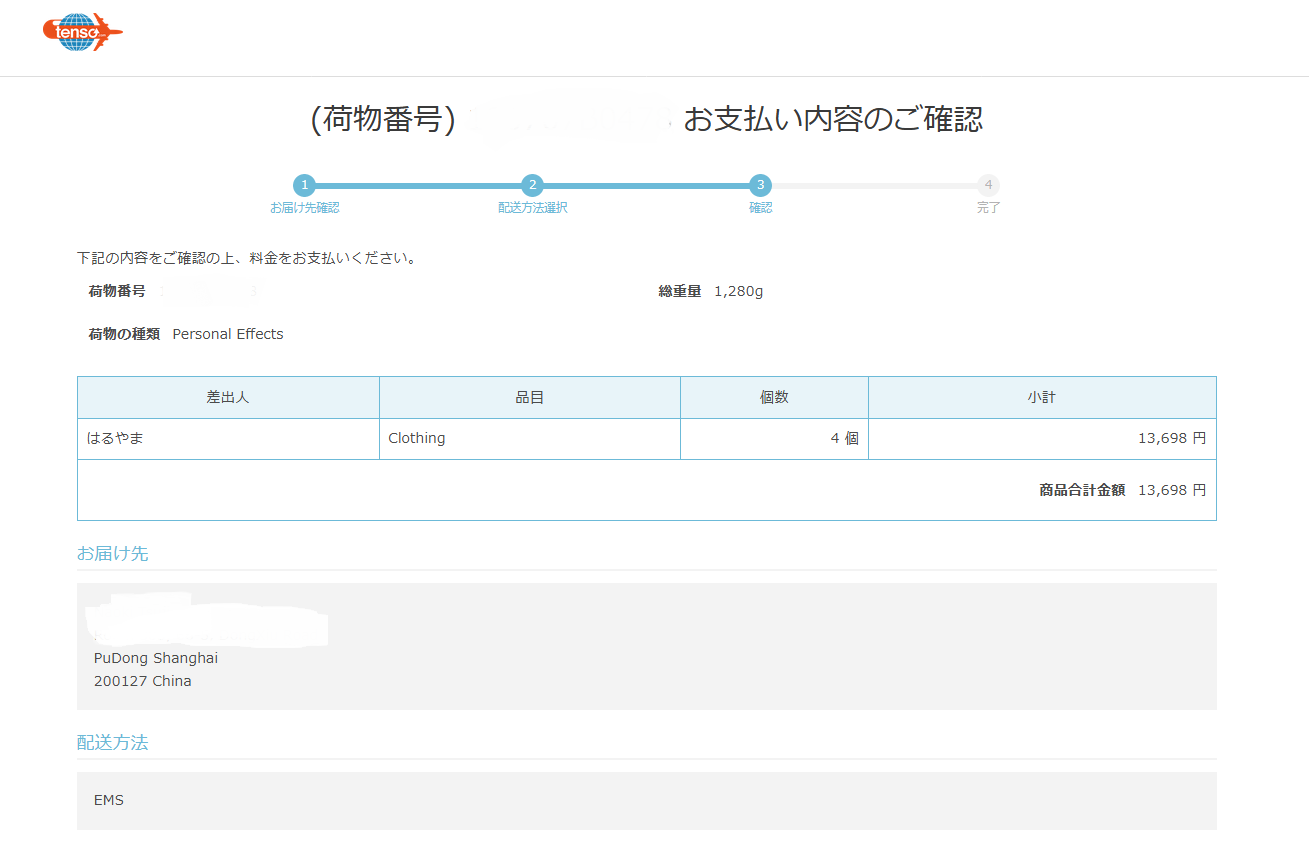Viewport: 1309px width, 847px height.
Task: Click the tenso logo in header
Action: pos(82,32)
